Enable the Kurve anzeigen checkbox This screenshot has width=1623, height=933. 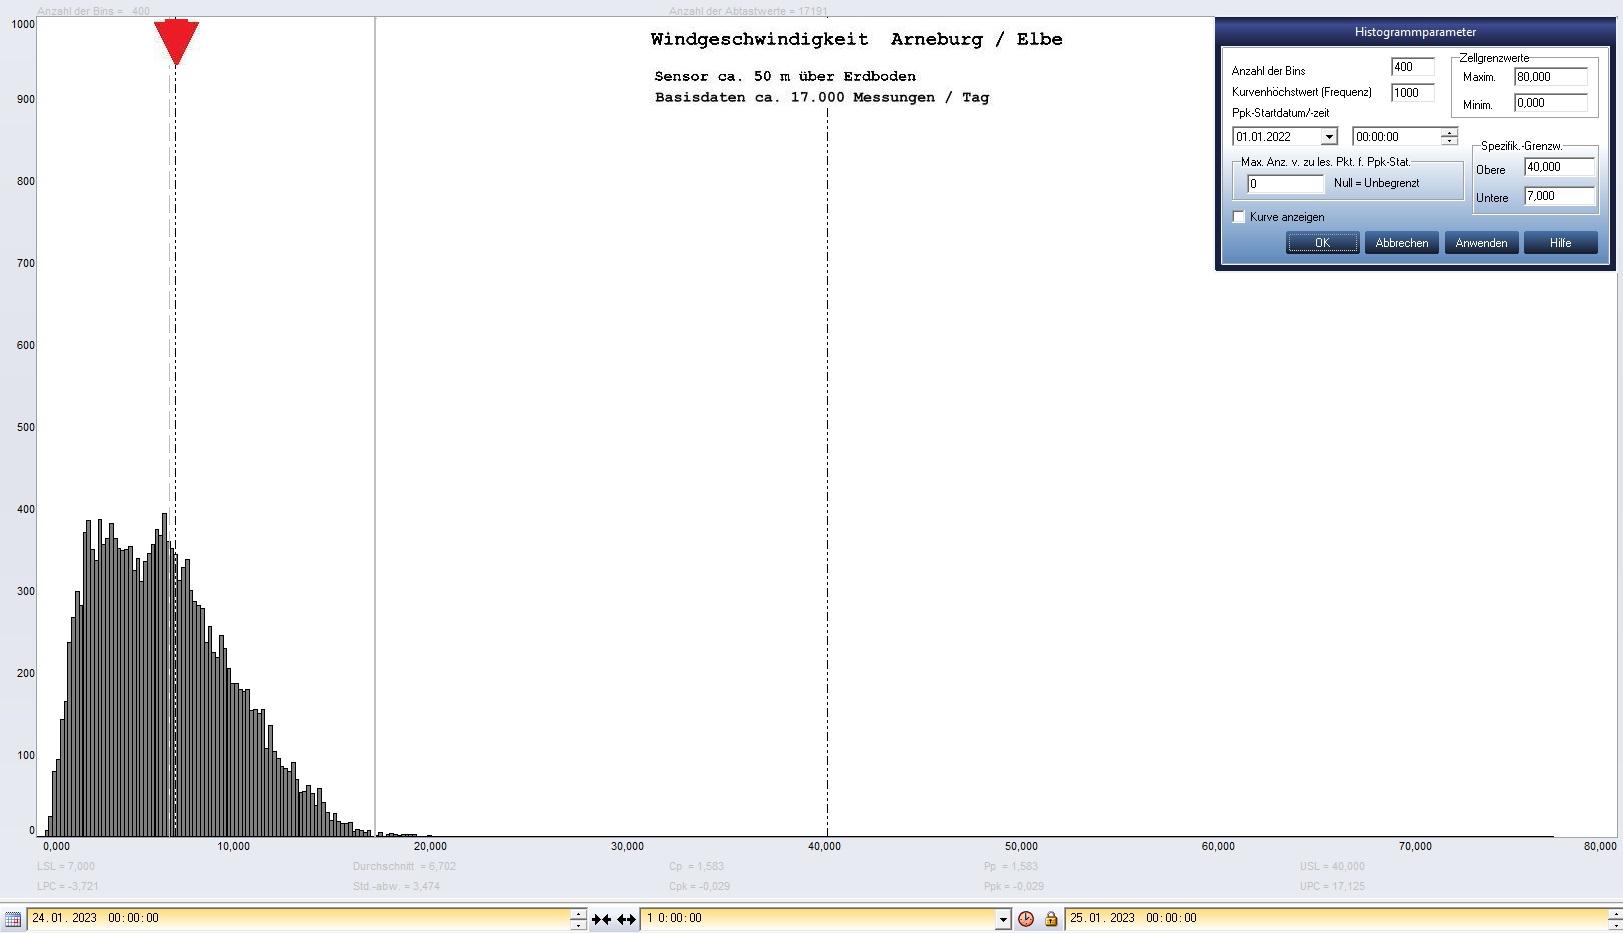click(x=1239, y=217)
